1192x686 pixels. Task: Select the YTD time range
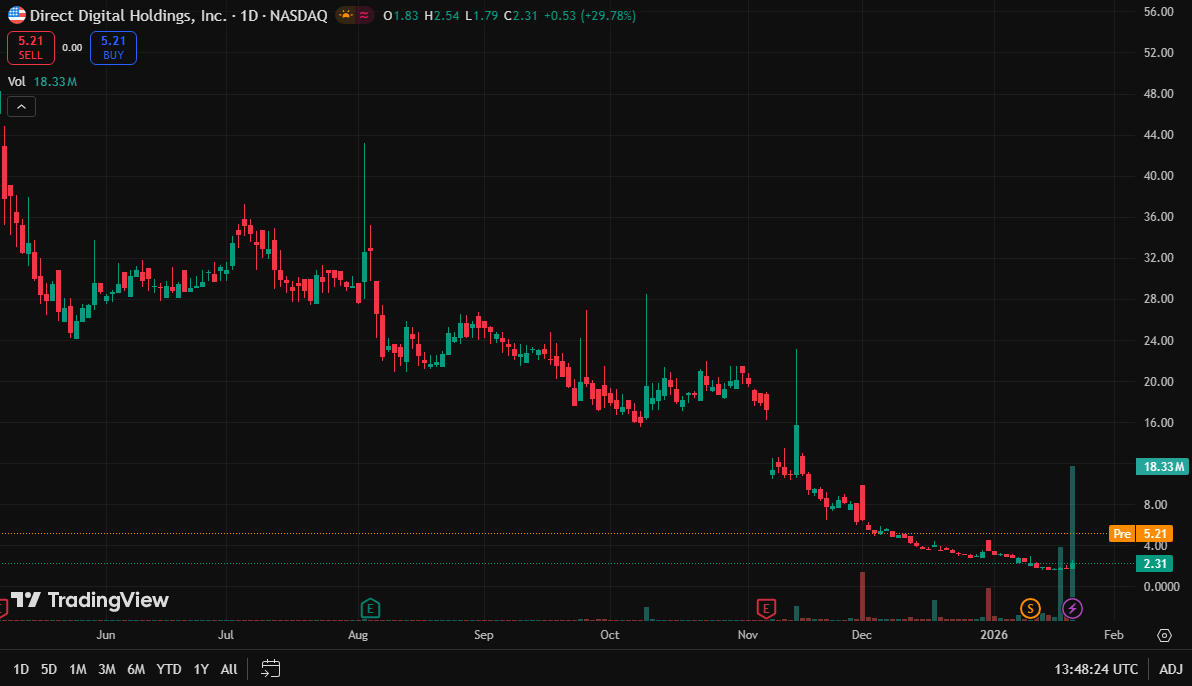(169, 669)
